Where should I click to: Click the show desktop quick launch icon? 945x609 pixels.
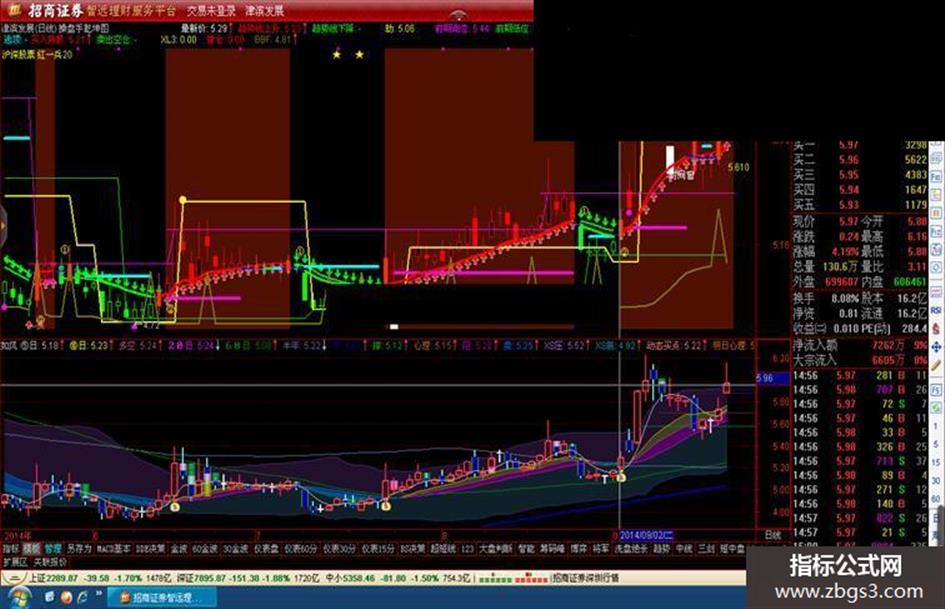click(x=49, y=596)
